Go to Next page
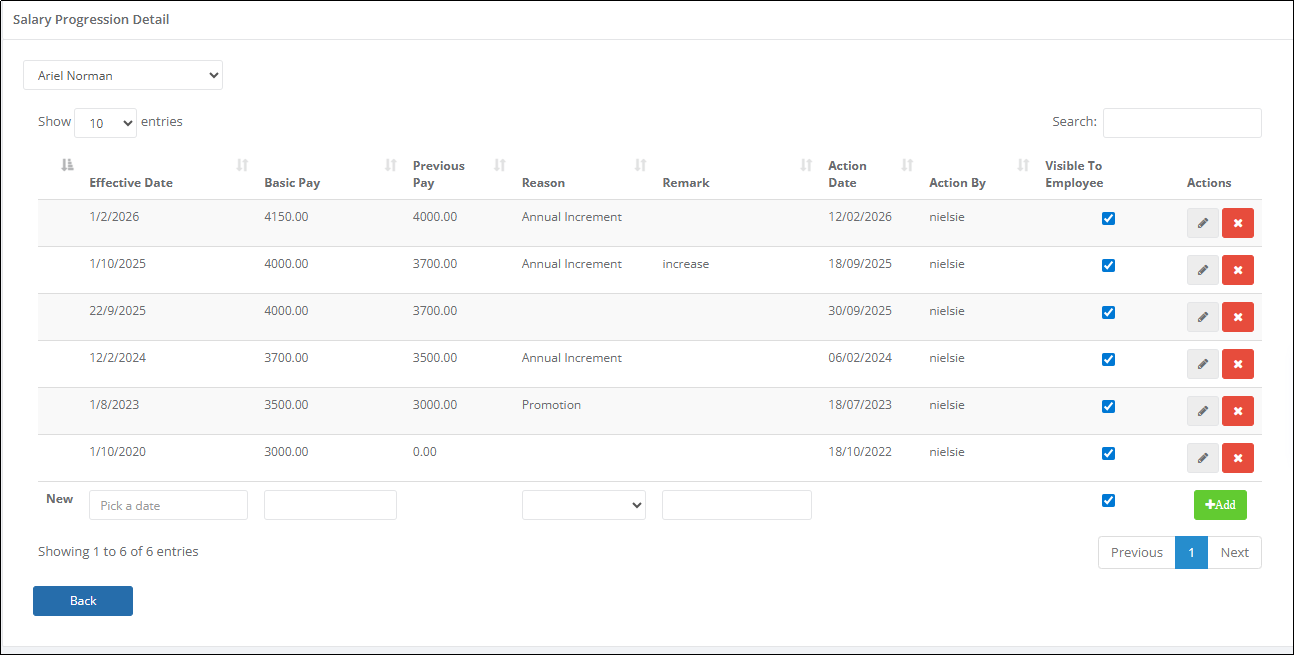 [1235, 552]
